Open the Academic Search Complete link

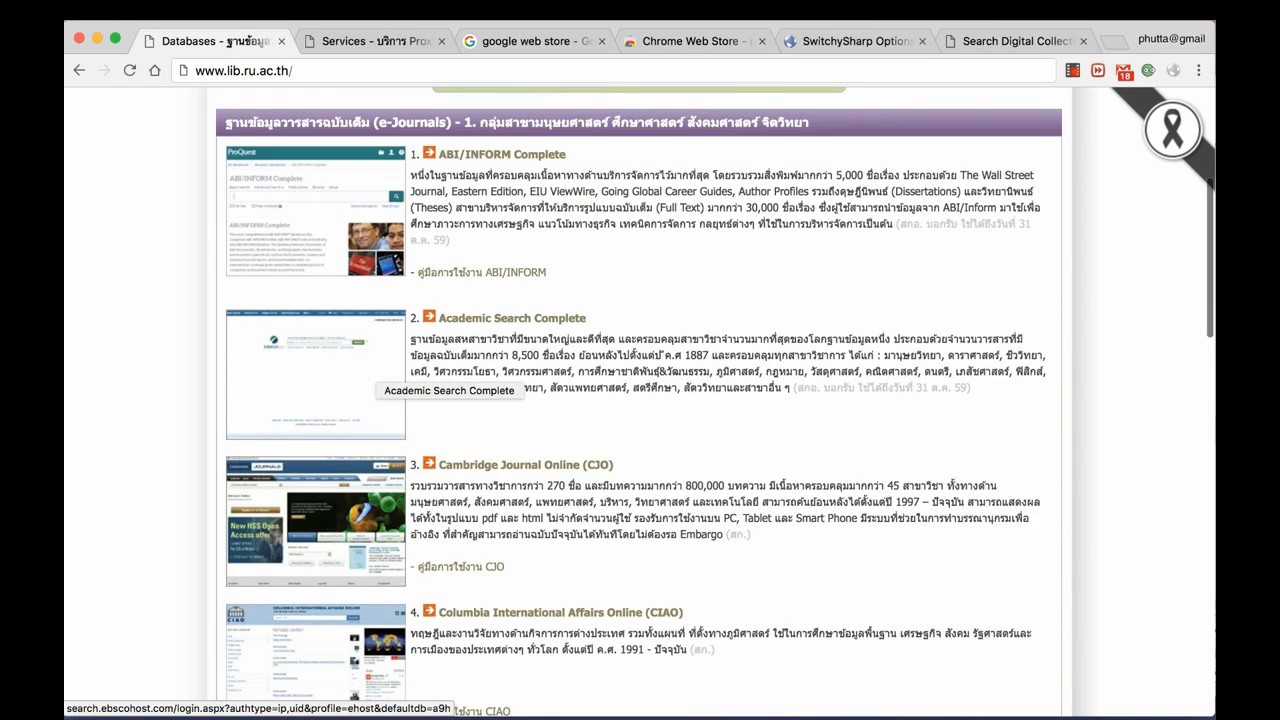click(512, 318)
